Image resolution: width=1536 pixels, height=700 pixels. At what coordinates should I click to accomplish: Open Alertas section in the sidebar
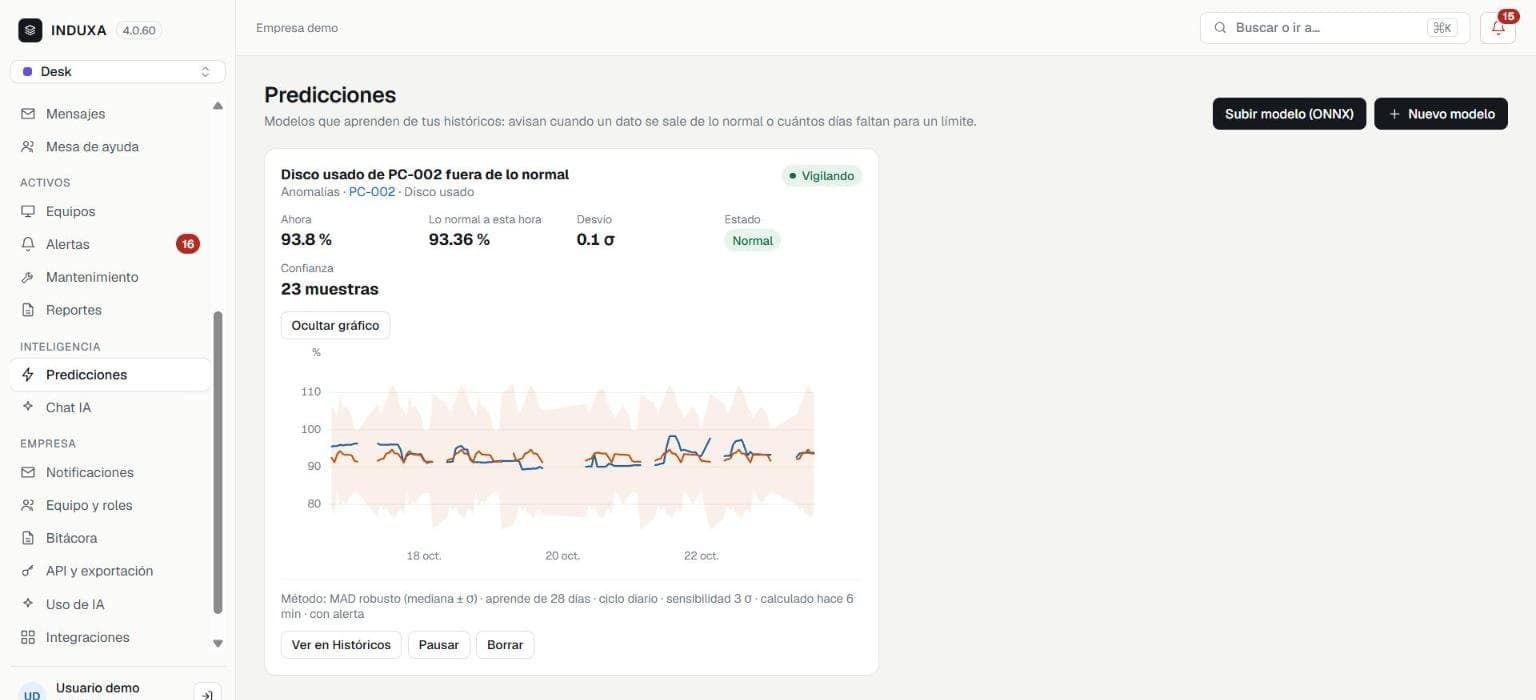110,244
